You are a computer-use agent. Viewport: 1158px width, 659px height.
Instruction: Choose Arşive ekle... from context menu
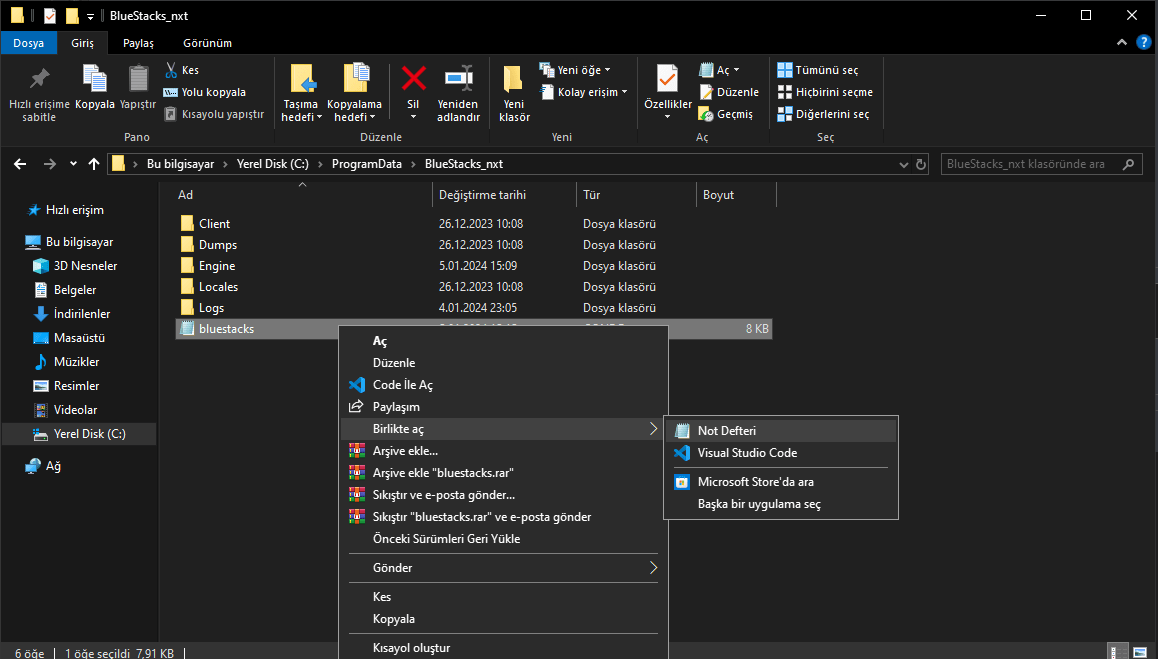click(504, 451)
